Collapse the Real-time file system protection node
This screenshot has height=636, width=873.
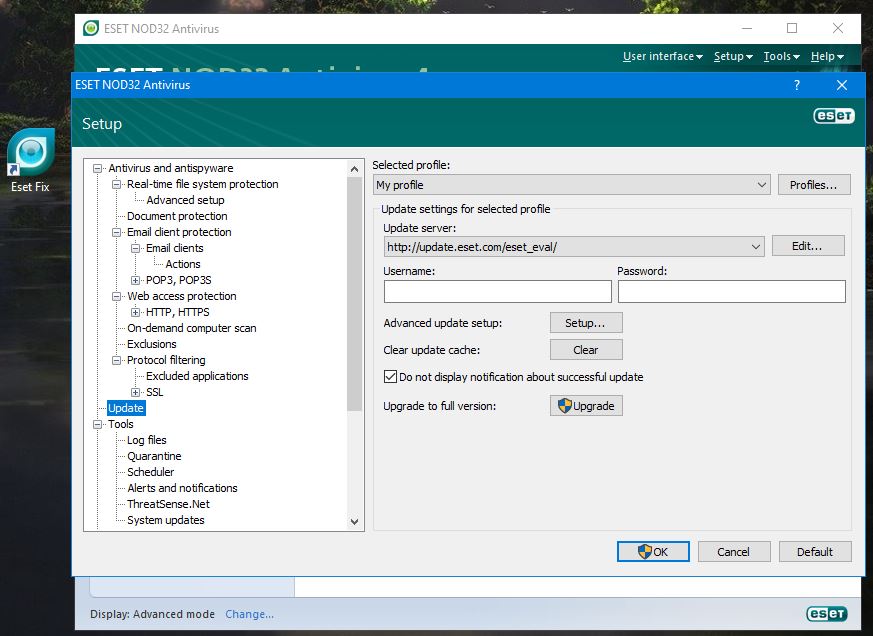pos(116,184)
